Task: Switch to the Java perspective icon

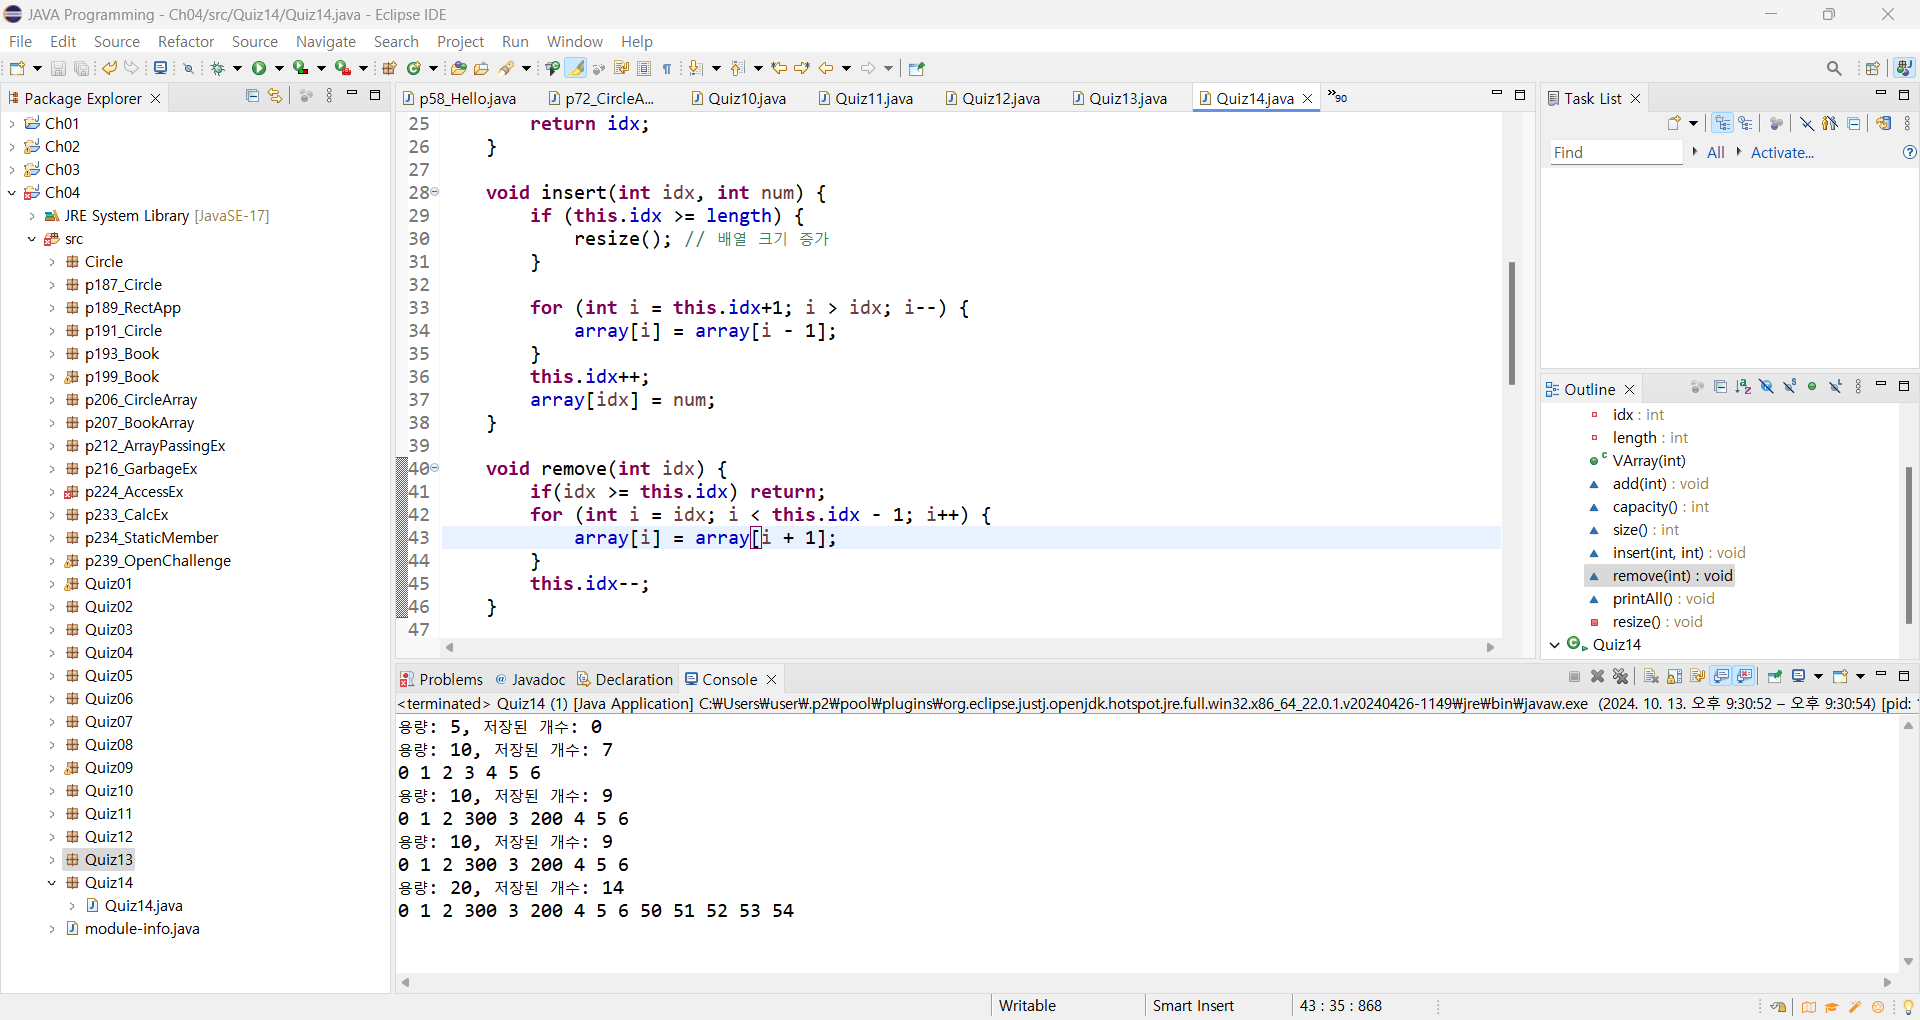Action: tap(1904, 68)
